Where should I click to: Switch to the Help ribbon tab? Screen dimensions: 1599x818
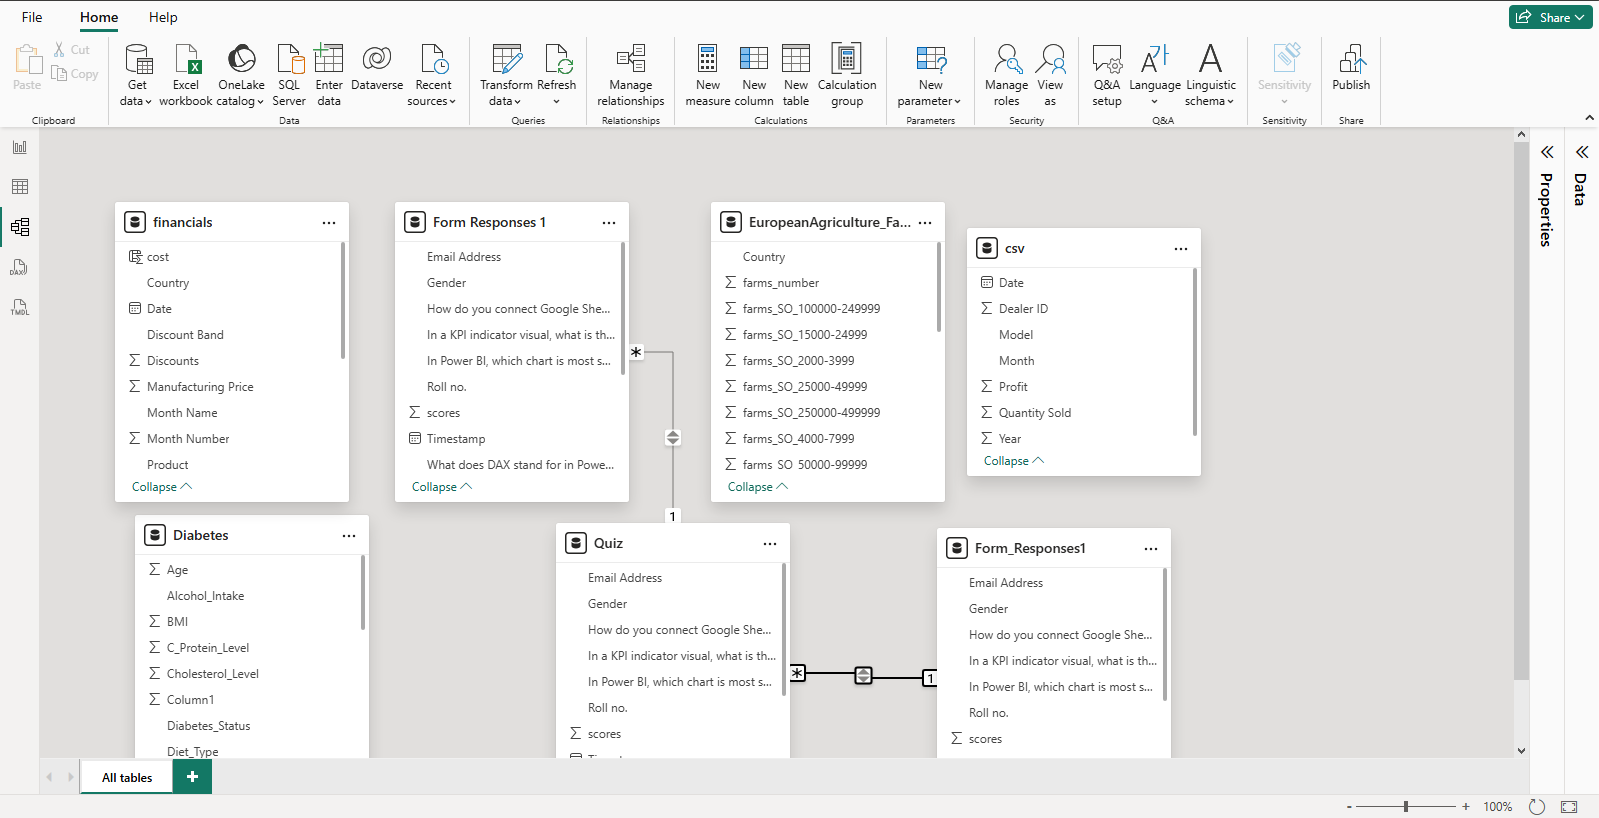(163, 17)
